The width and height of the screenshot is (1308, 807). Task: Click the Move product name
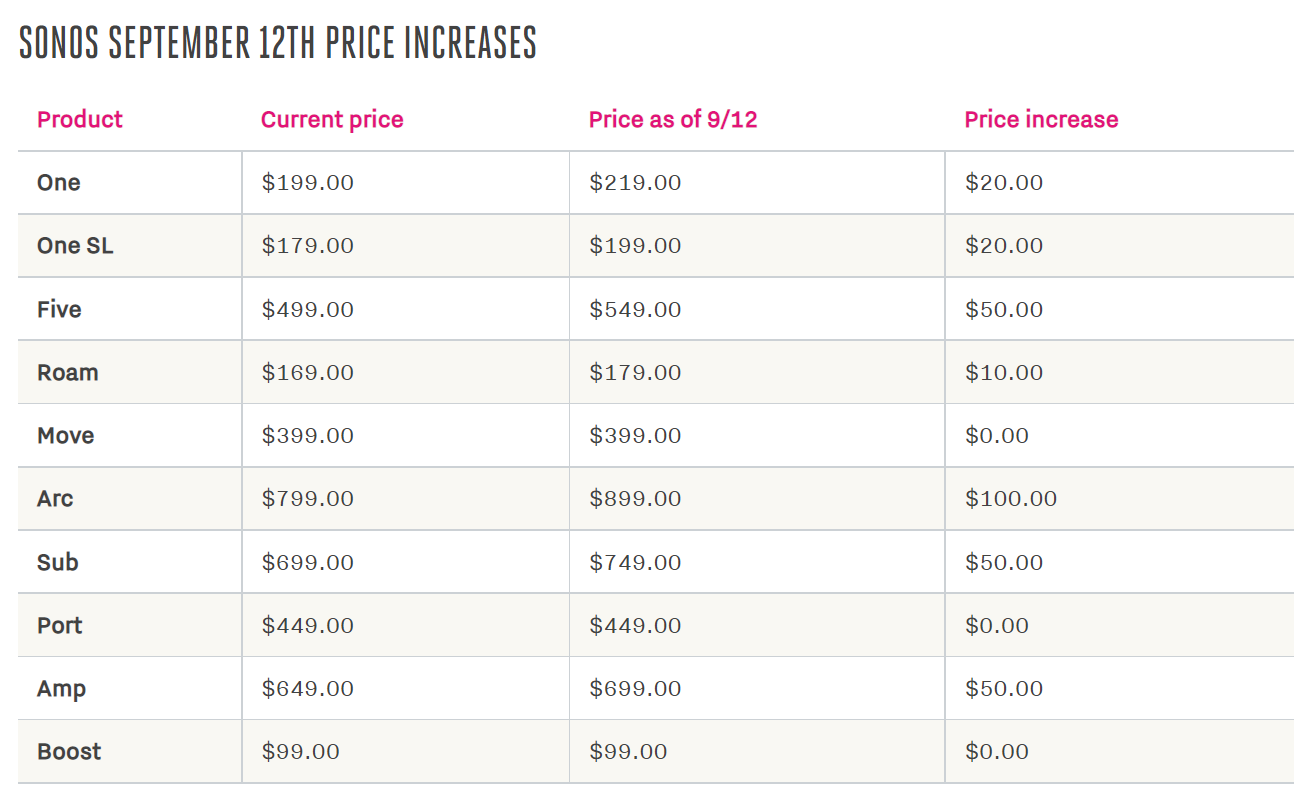(x=66, y=436)
